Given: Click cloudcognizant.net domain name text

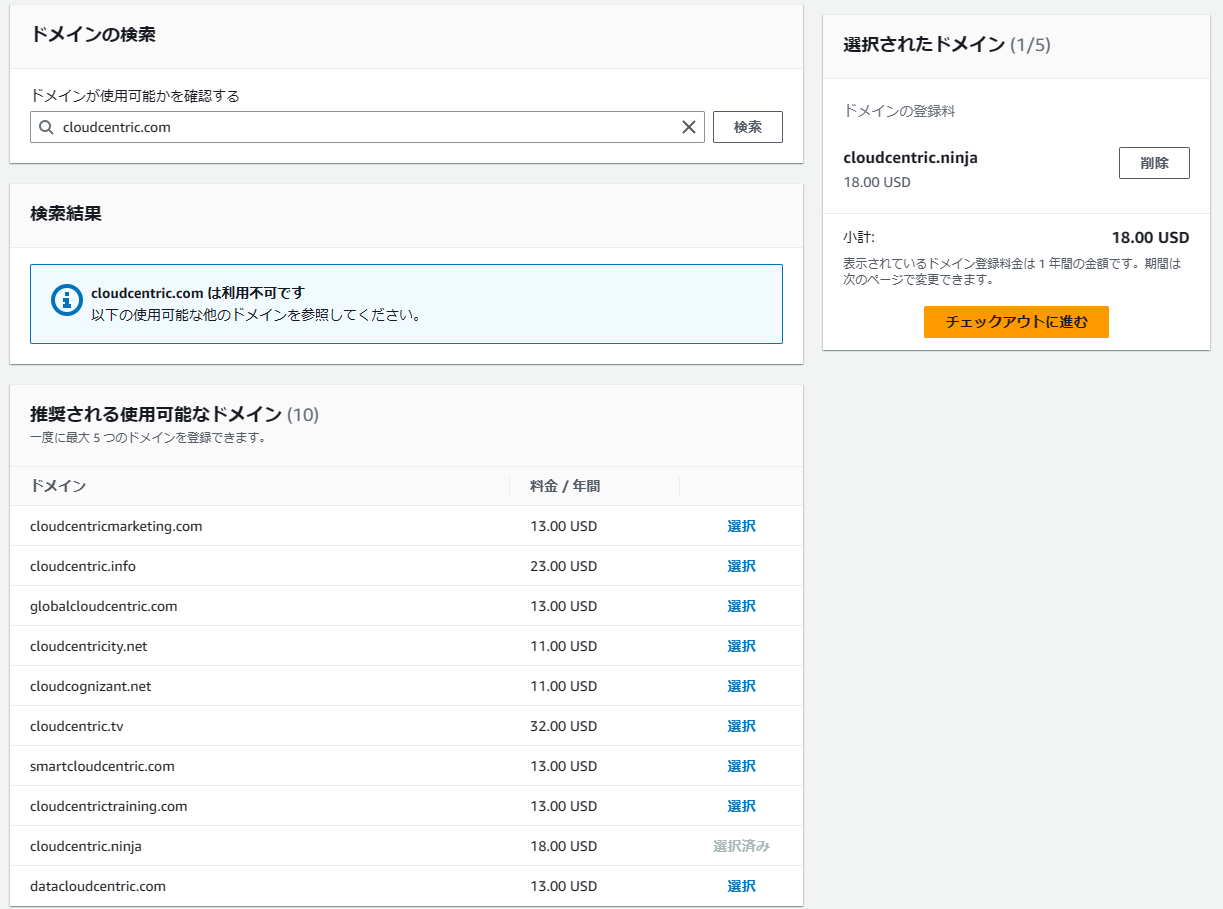Looking at the screenshot, I should (x=91, y=686).
